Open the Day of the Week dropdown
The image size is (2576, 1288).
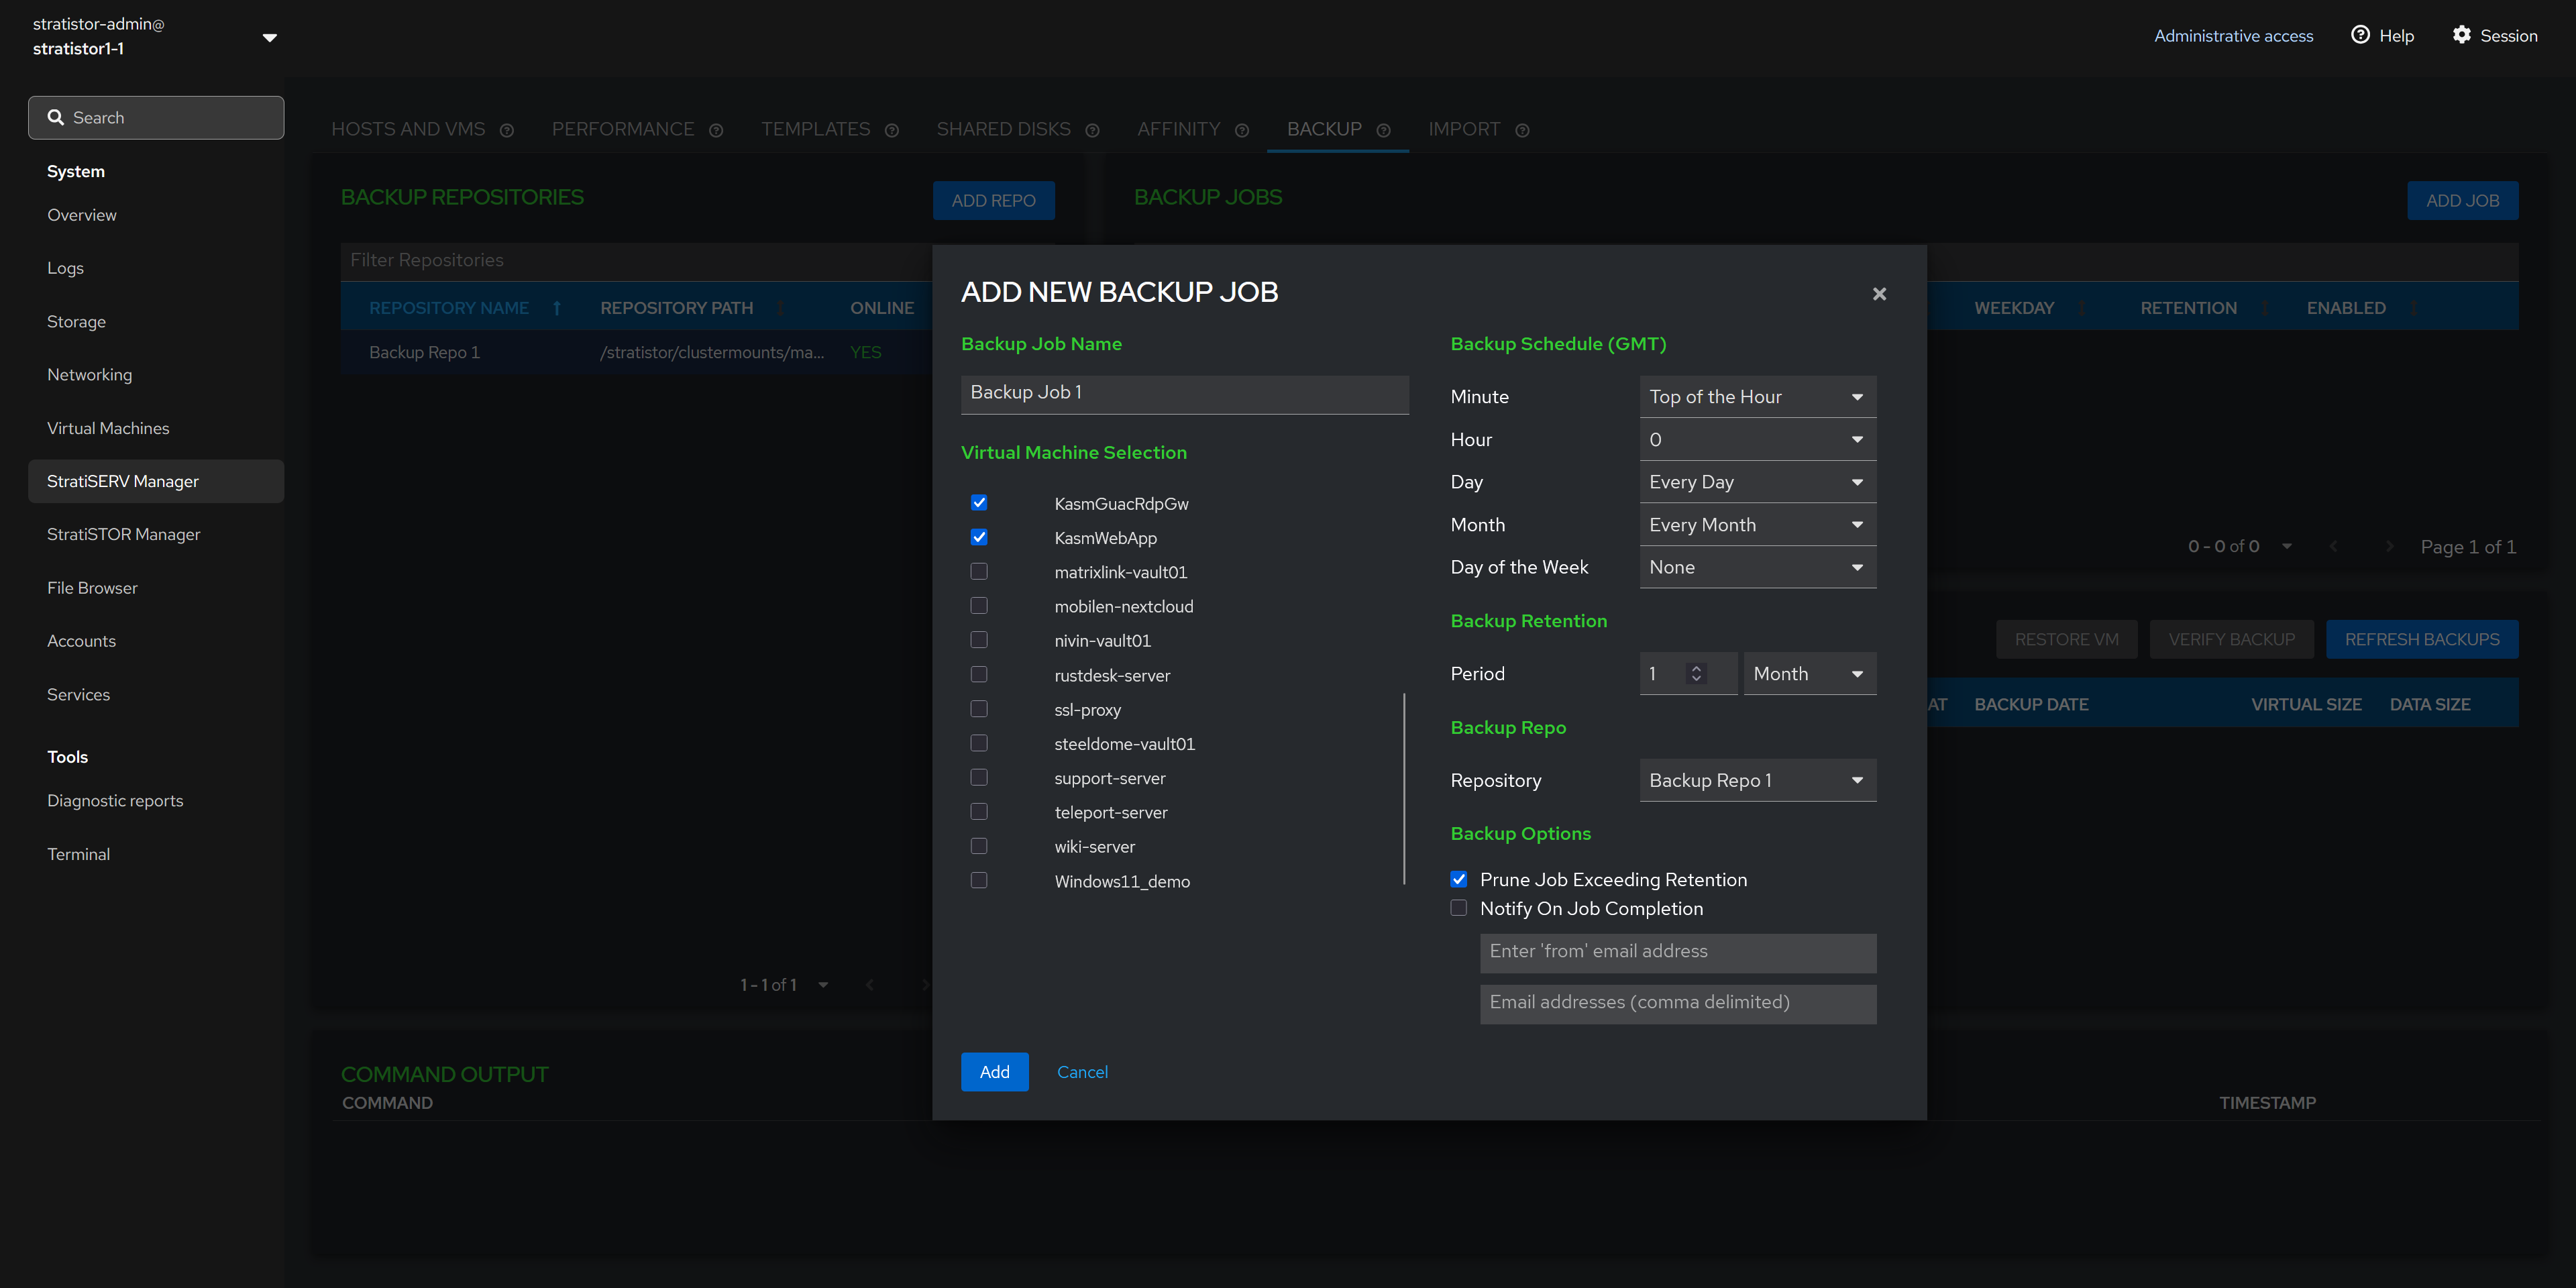coord(1757,567)
